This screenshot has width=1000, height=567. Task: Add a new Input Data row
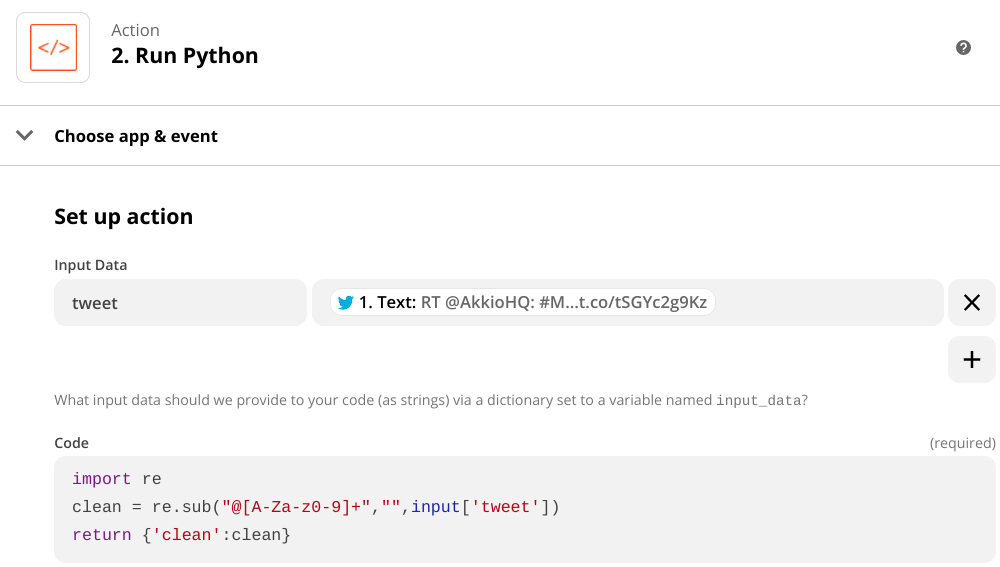[x=971, y=360]
